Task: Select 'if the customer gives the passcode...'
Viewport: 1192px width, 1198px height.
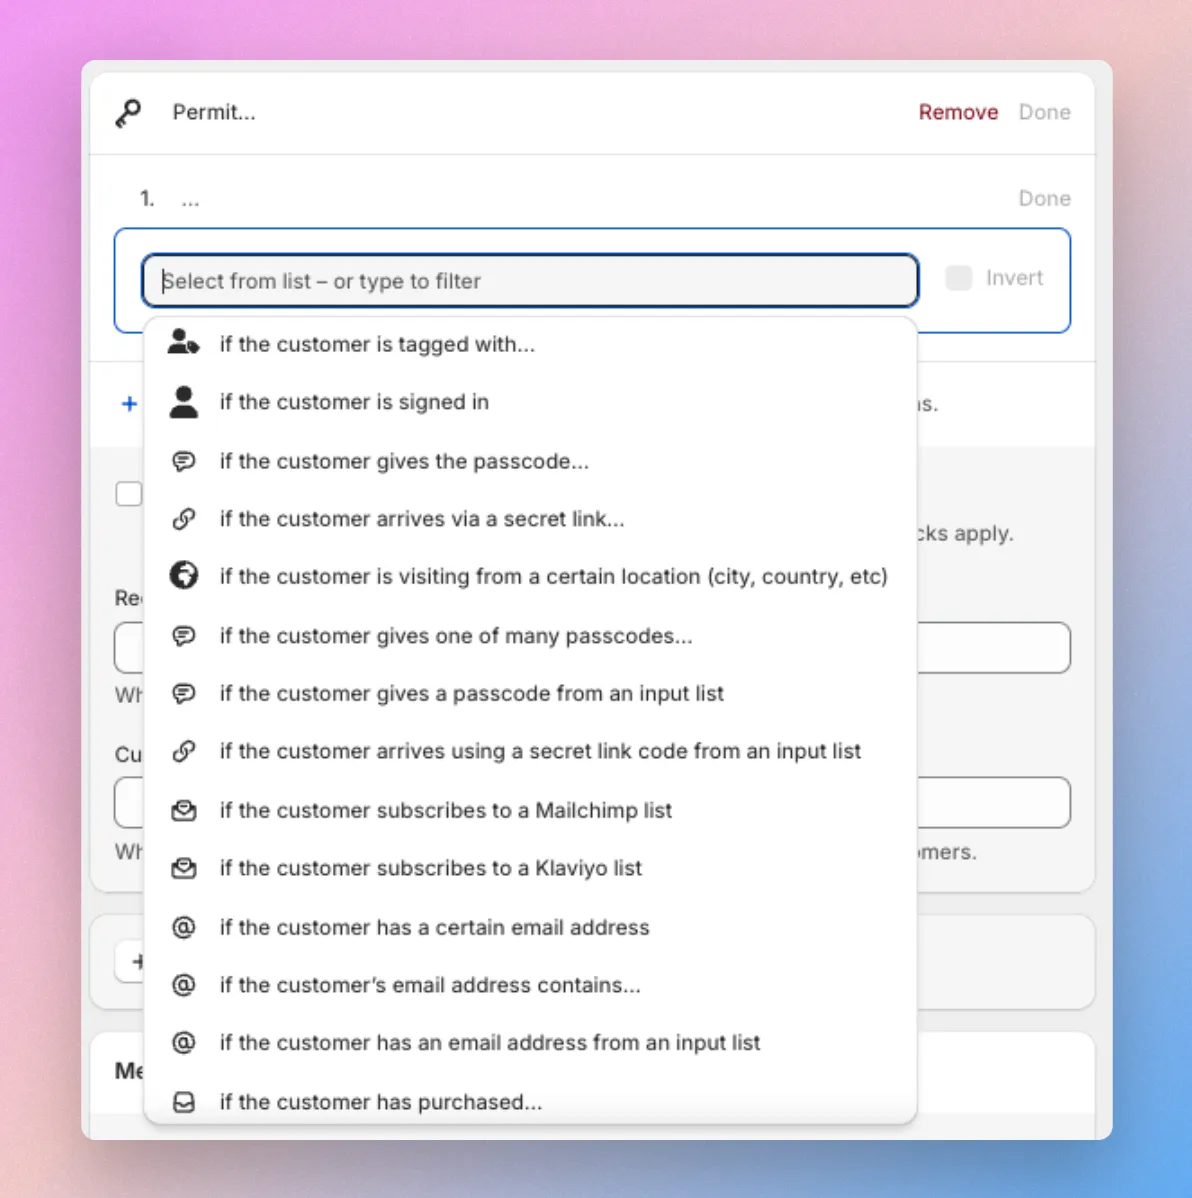Action: coord(530,461)
